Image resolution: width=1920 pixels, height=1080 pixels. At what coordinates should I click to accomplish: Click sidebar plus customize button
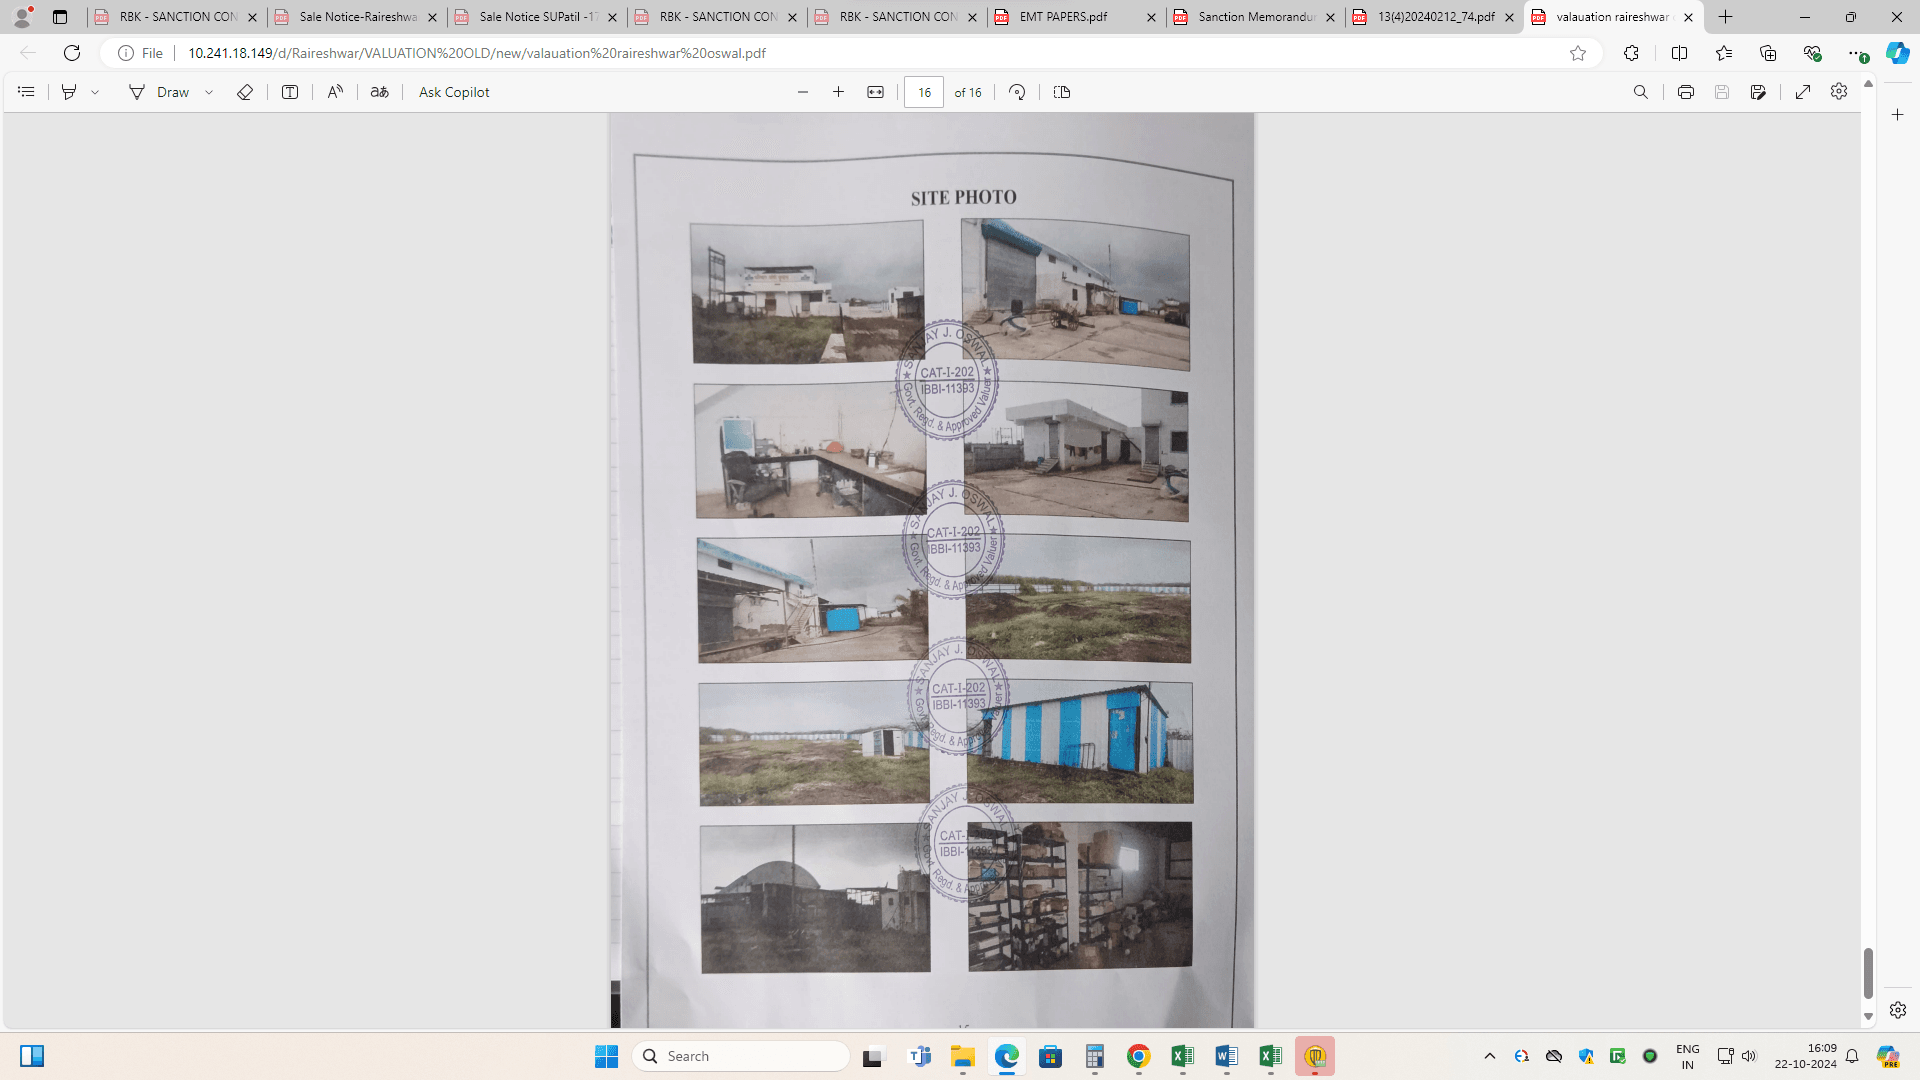click(1897, 115)
